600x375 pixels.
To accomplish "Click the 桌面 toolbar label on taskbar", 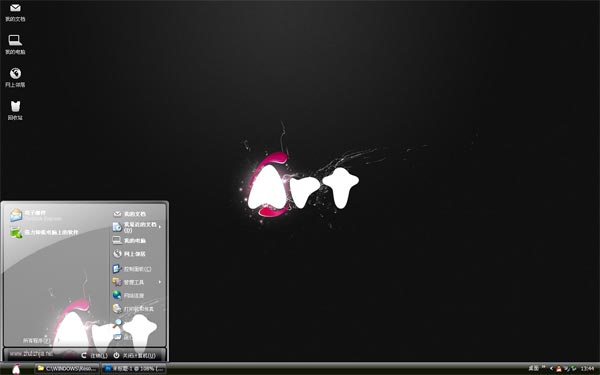I will pyautogui.click(x=533, y=368).
